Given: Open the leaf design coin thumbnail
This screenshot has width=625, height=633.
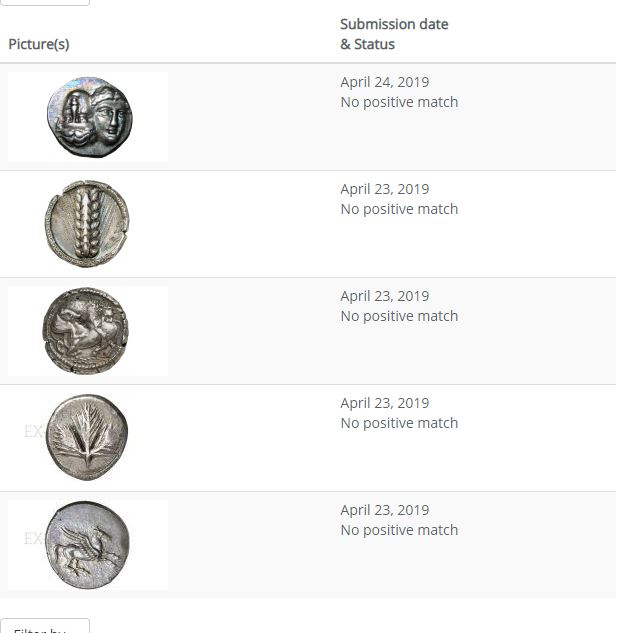Looking at the screenshot, I should pos(88,438).
